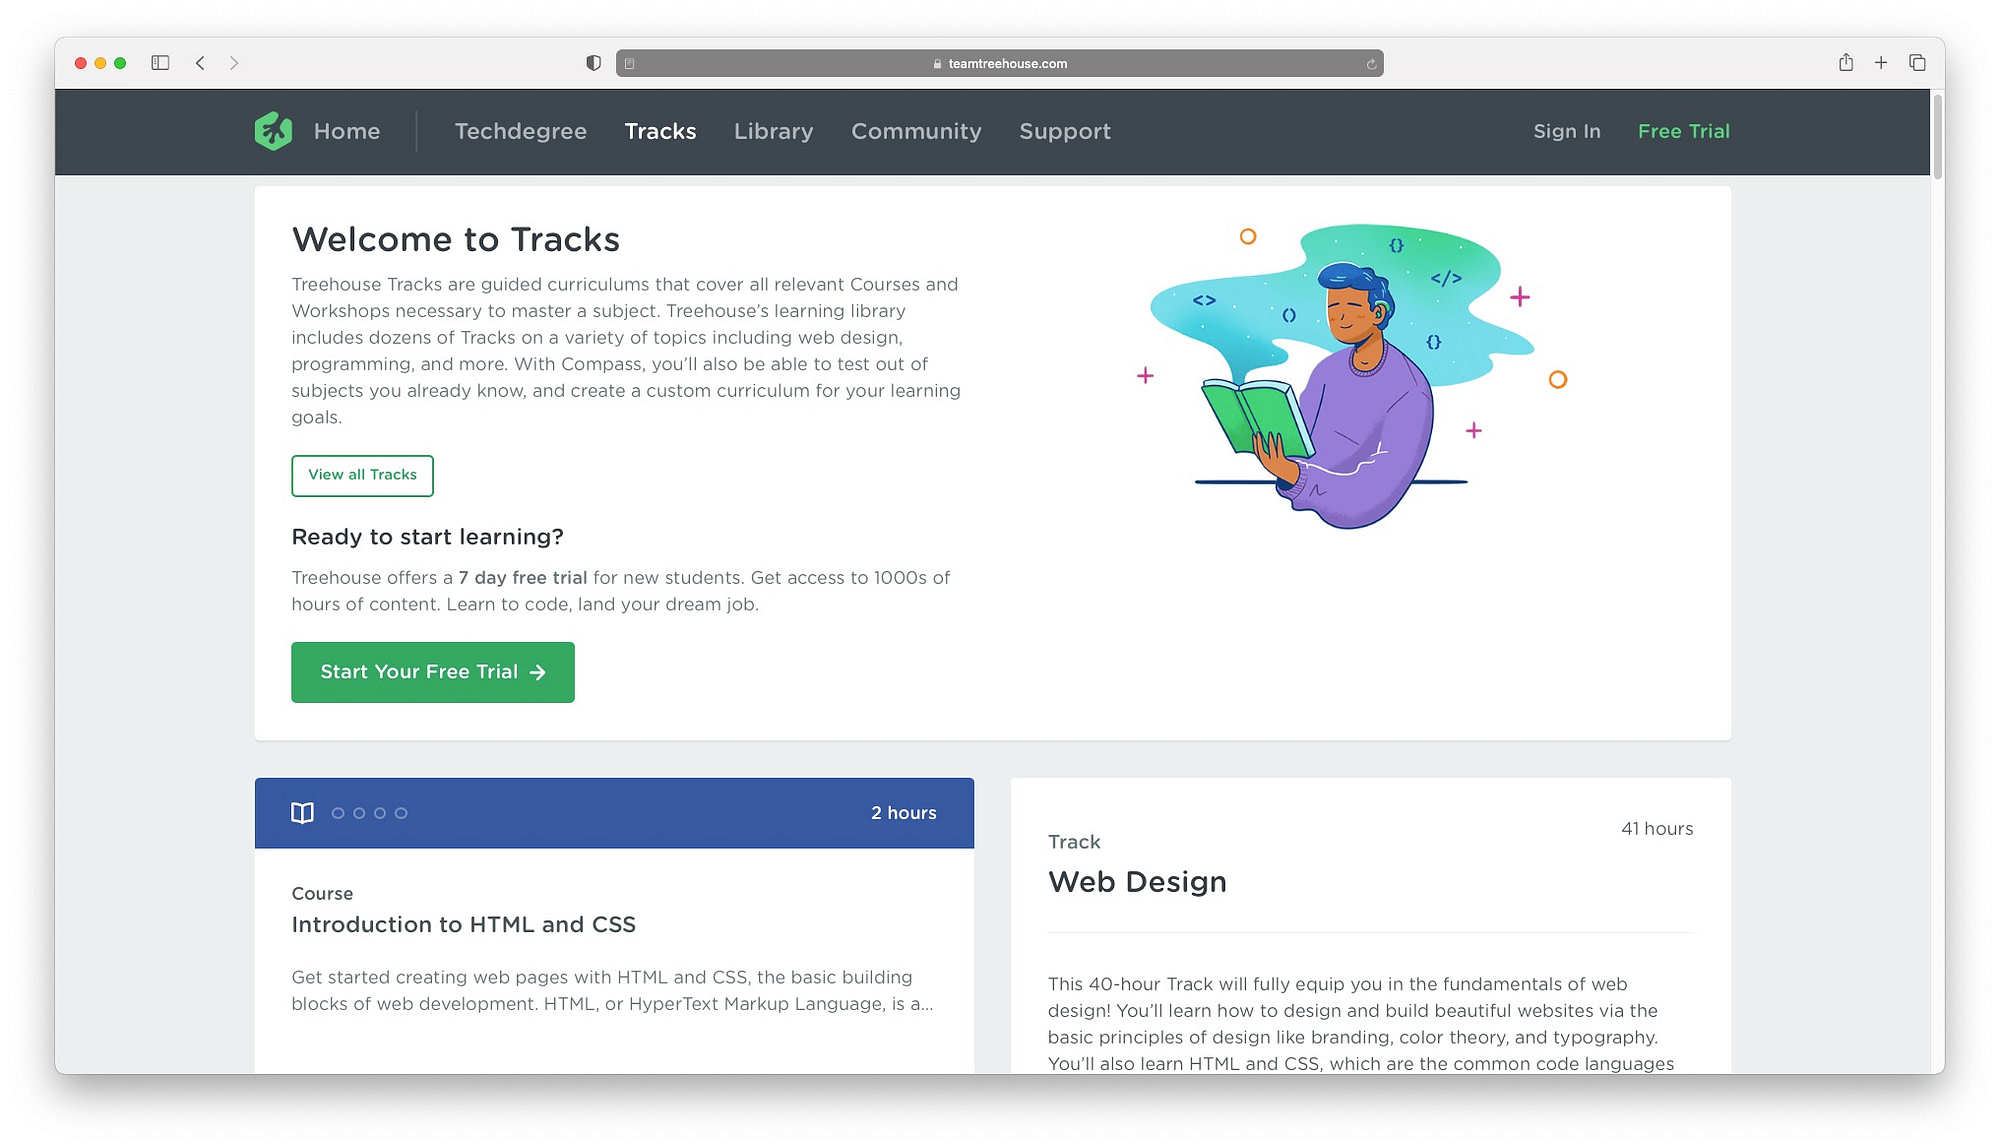
Task: Click the Treehouse fox logo icon
Action: click(x=273, y=130)
